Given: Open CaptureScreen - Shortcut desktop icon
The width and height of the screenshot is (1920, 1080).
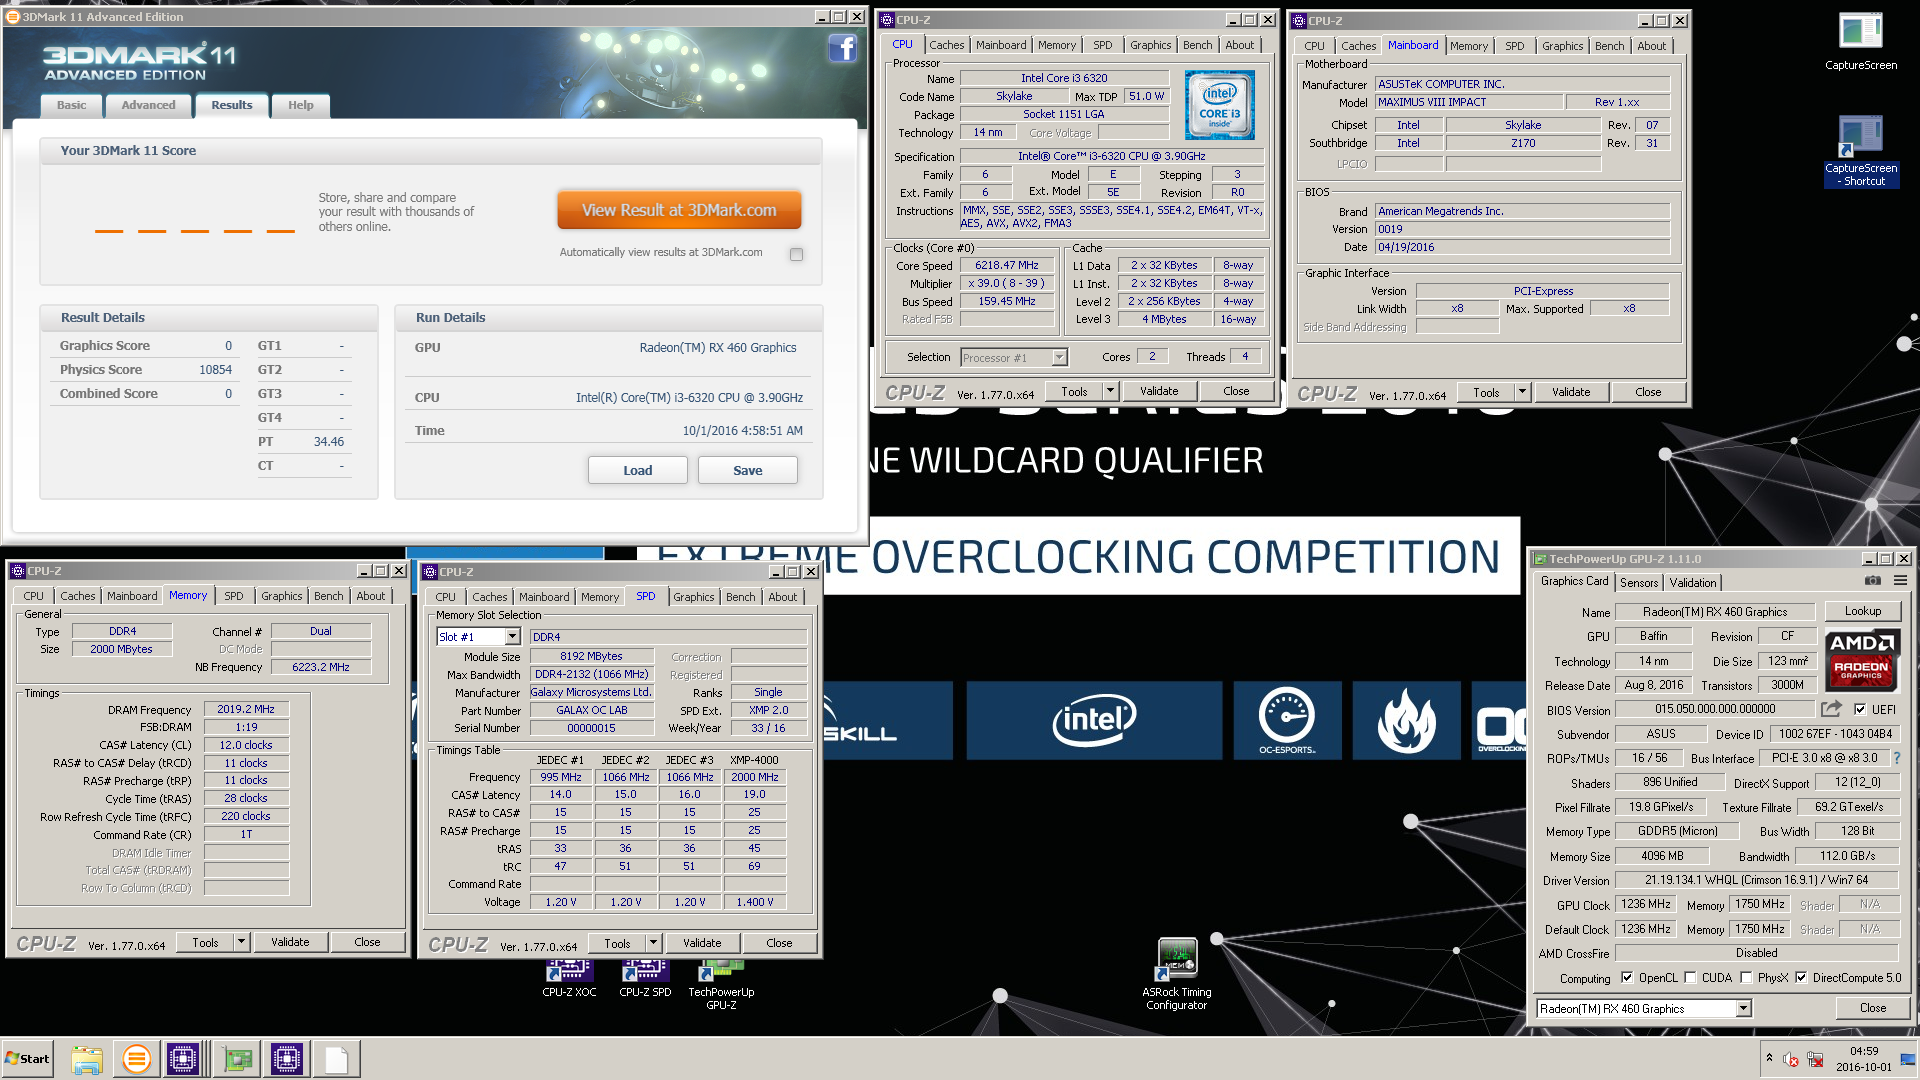Looking at the screenshot, I should tap(1860, 151).
